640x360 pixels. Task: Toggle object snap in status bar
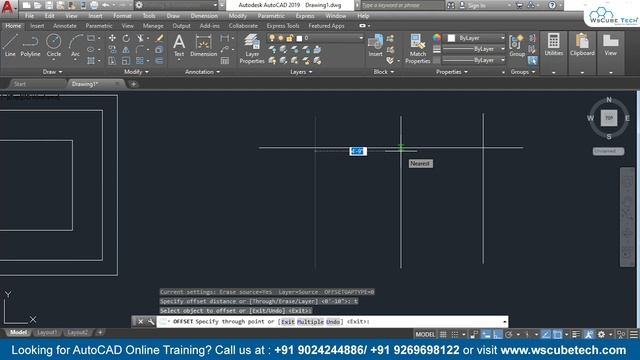point(557,335)
